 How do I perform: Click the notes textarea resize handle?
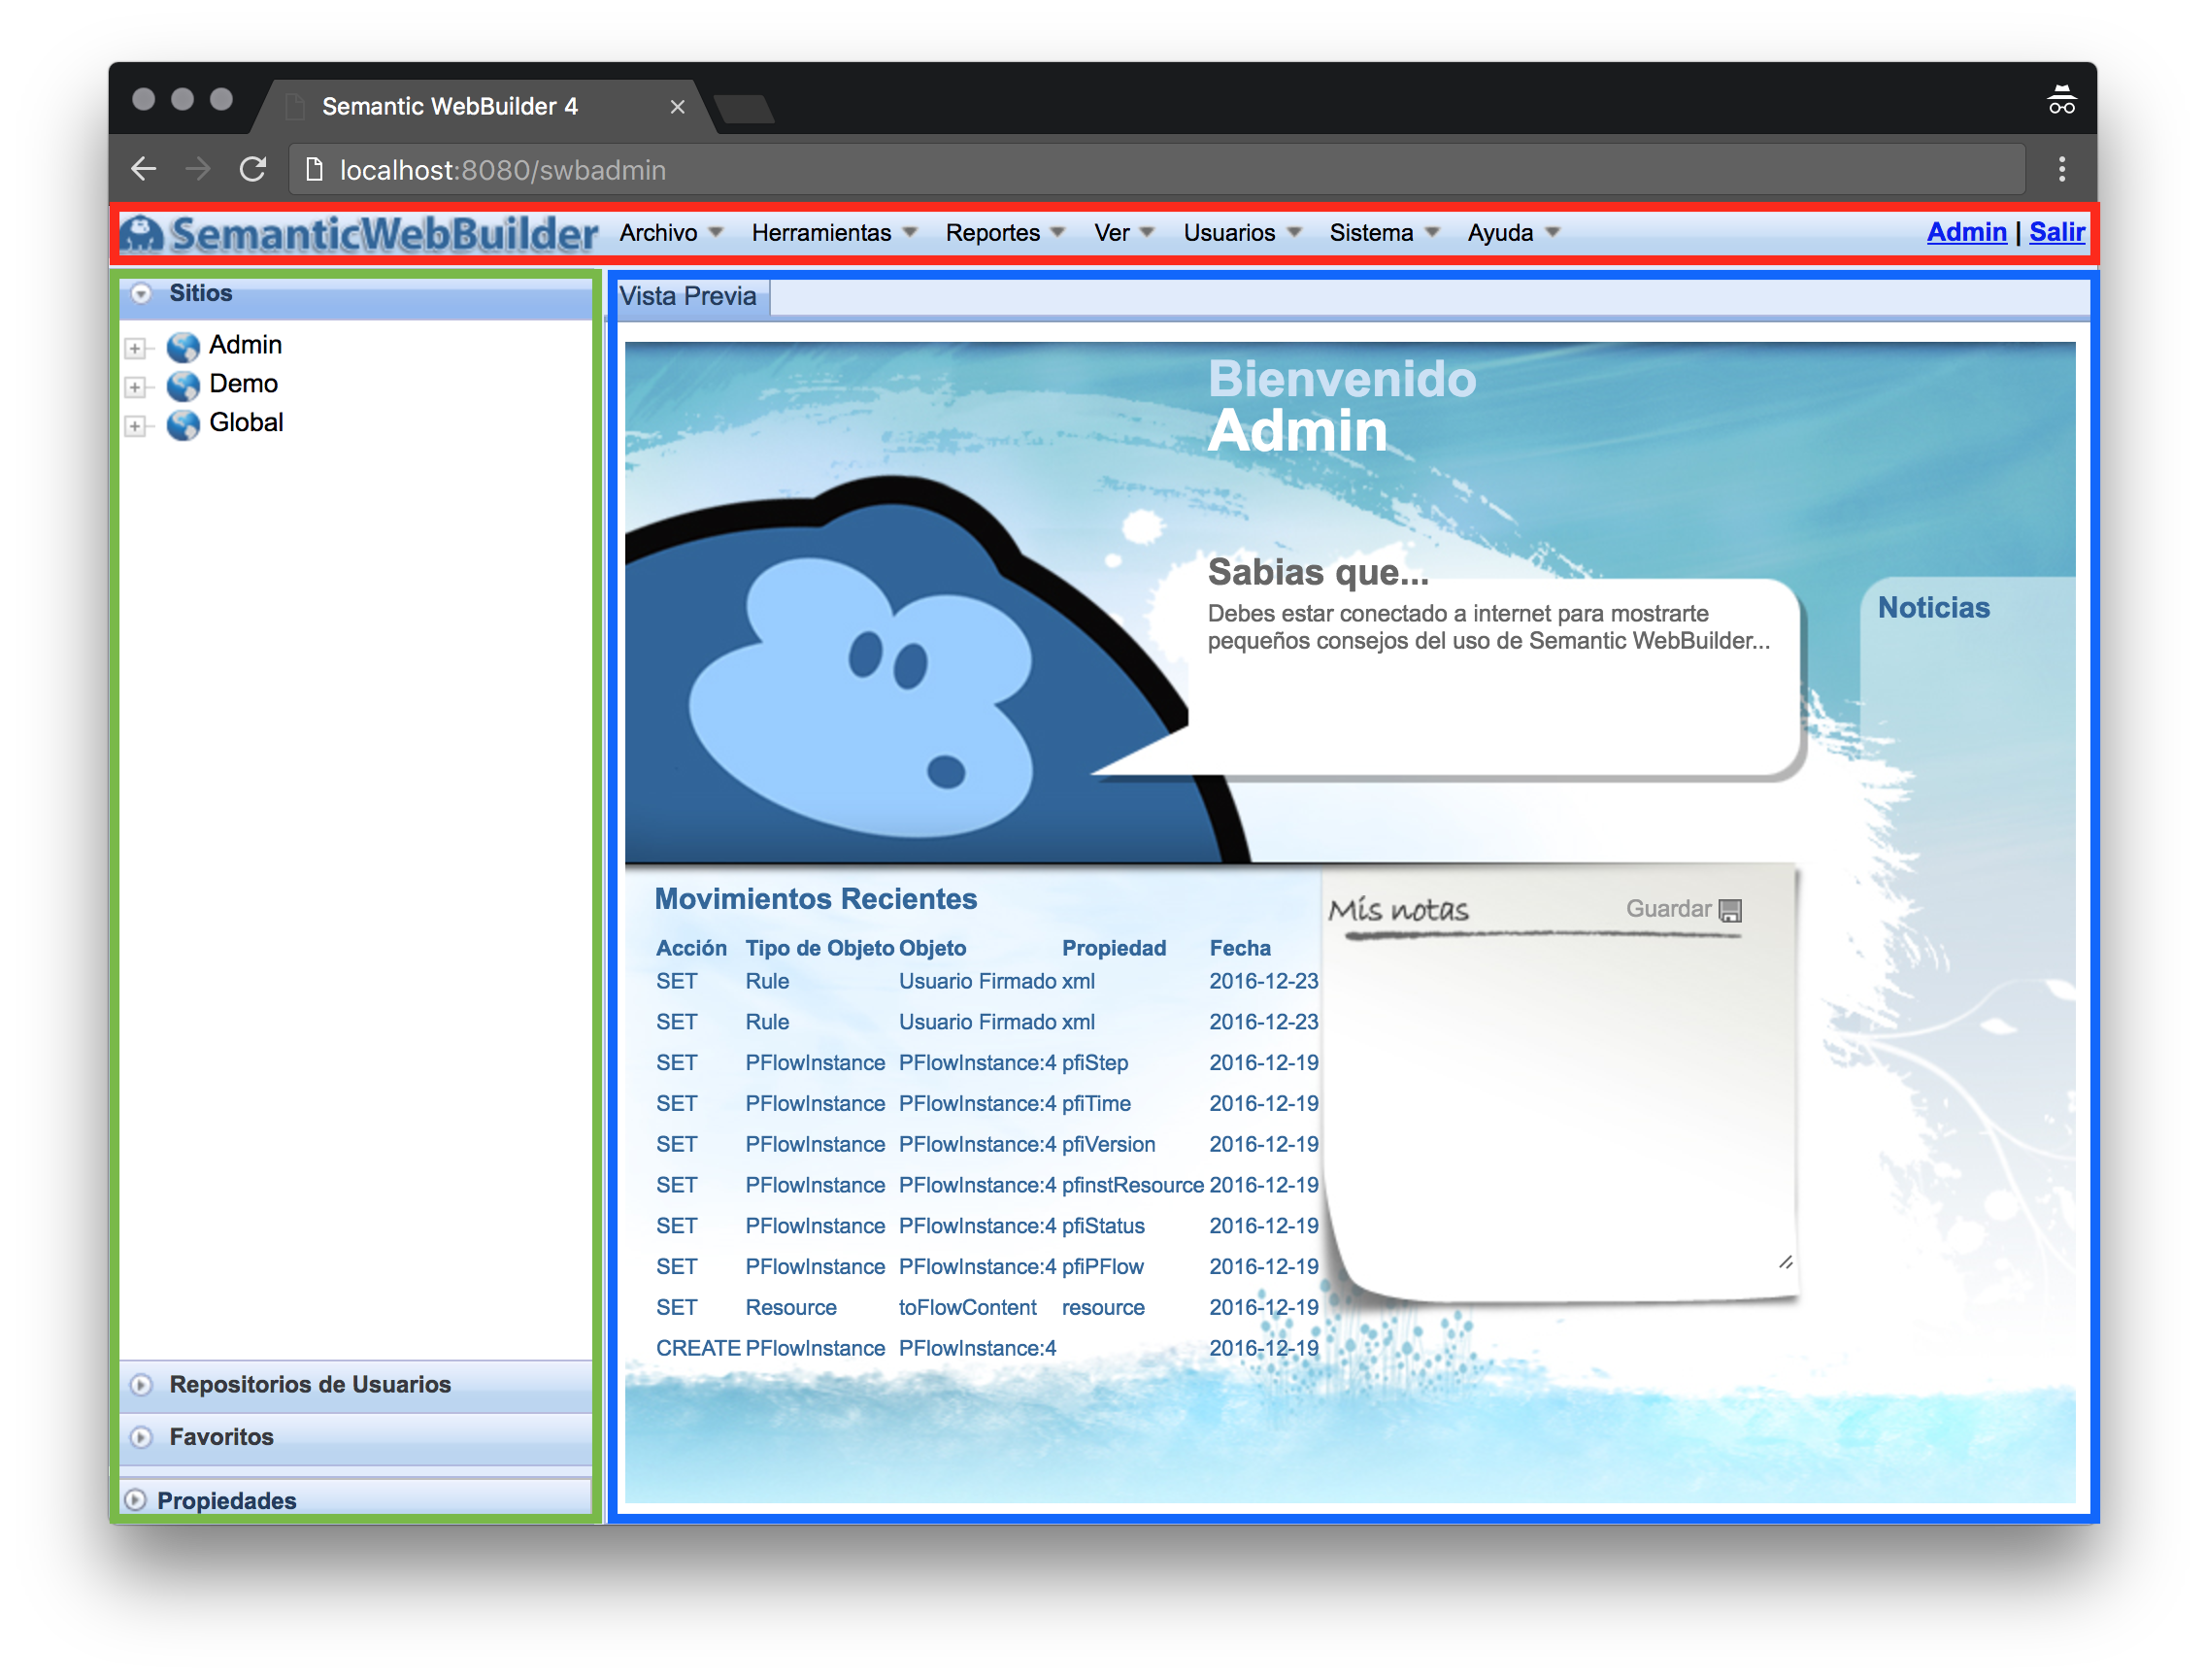(1786, 1263)
